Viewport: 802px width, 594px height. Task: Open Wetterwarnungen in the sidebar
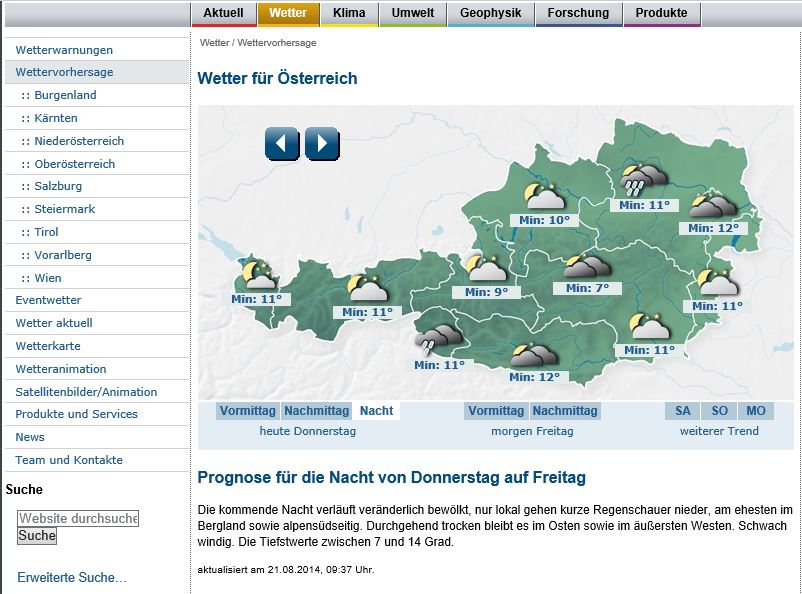tap(64, 50)
